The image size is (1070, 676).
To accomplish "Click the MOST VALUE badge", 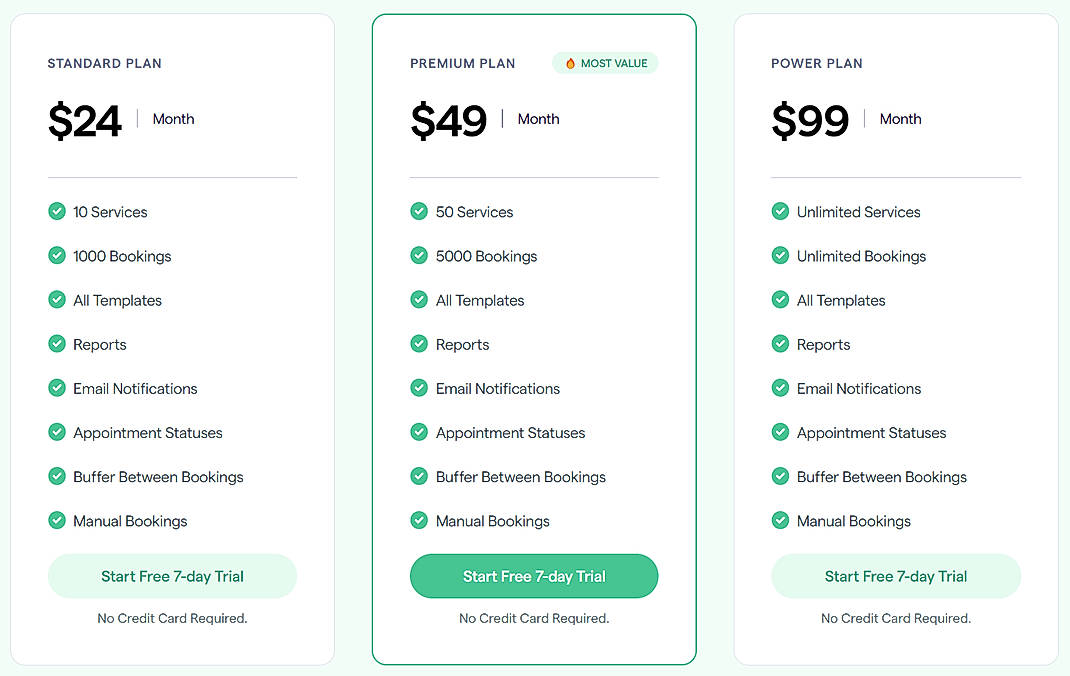I will pyautogui.click(x=604, y=62).
